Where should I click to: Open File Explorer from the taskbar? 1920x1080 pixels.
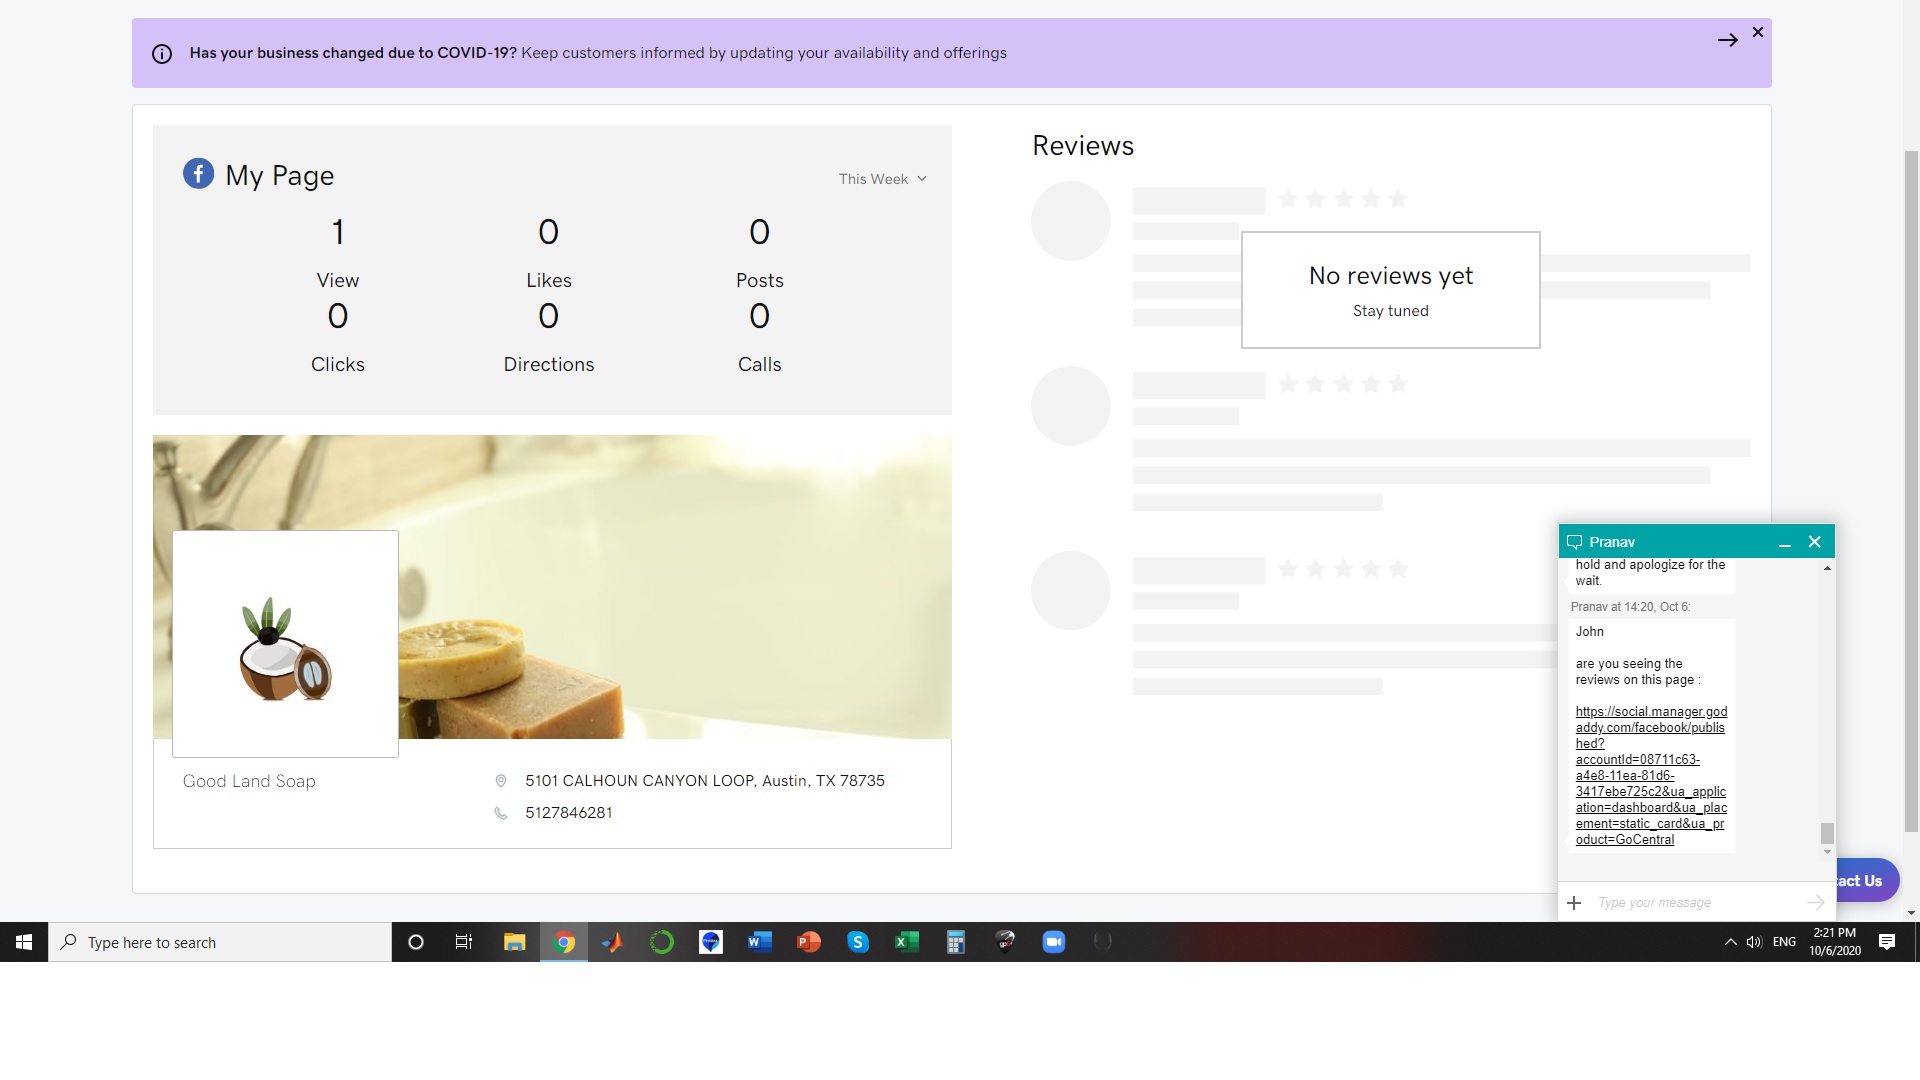(514, 942)
